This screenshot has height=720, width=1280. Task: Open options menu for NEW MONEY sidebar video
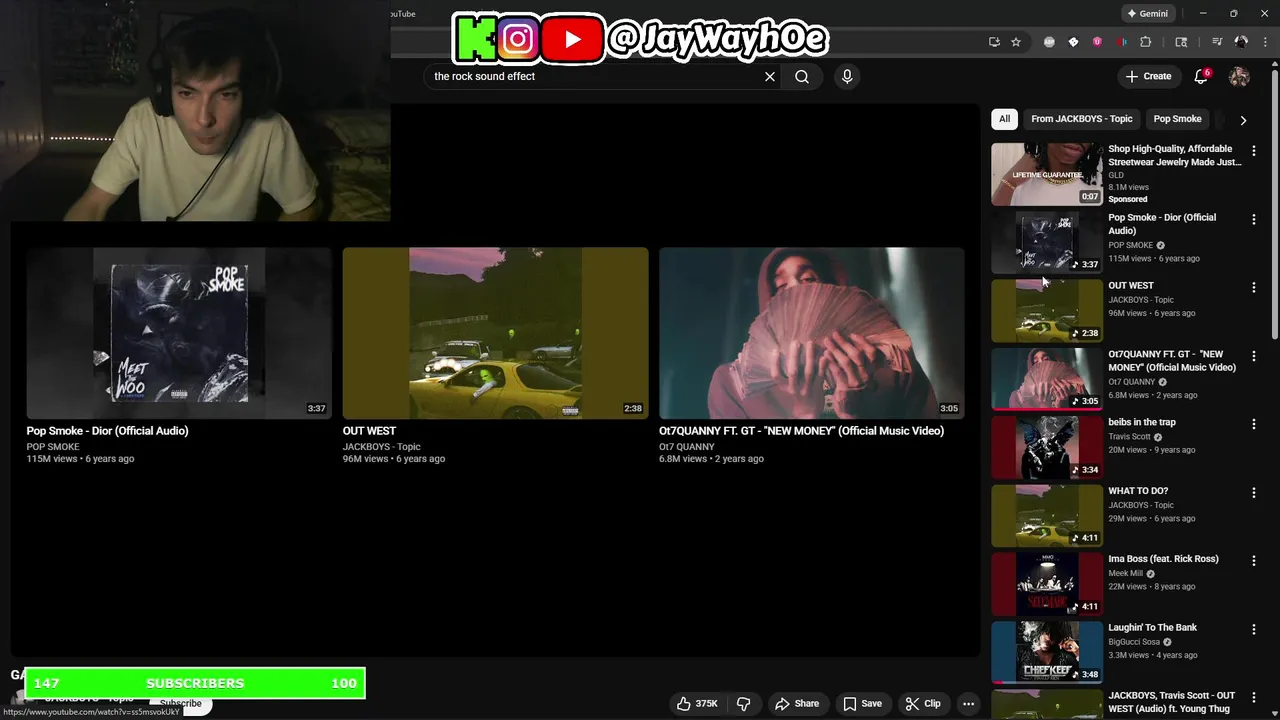pyautogui.click(x=1253, y=356)
